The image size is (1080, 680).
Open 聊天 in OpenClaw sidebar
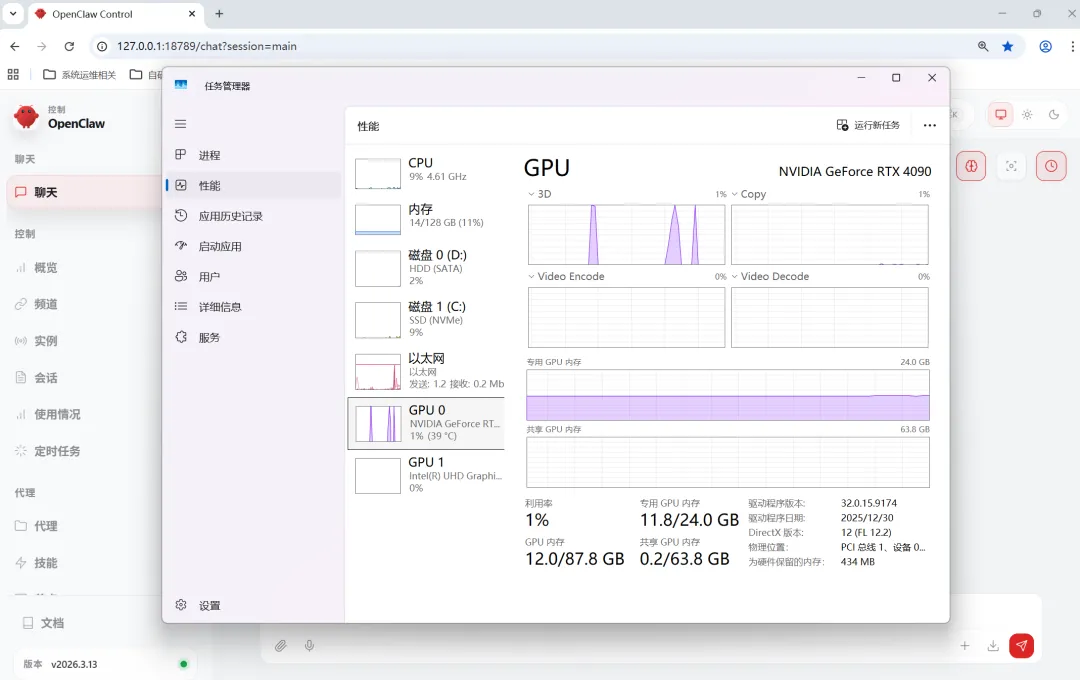click(84, 192)
